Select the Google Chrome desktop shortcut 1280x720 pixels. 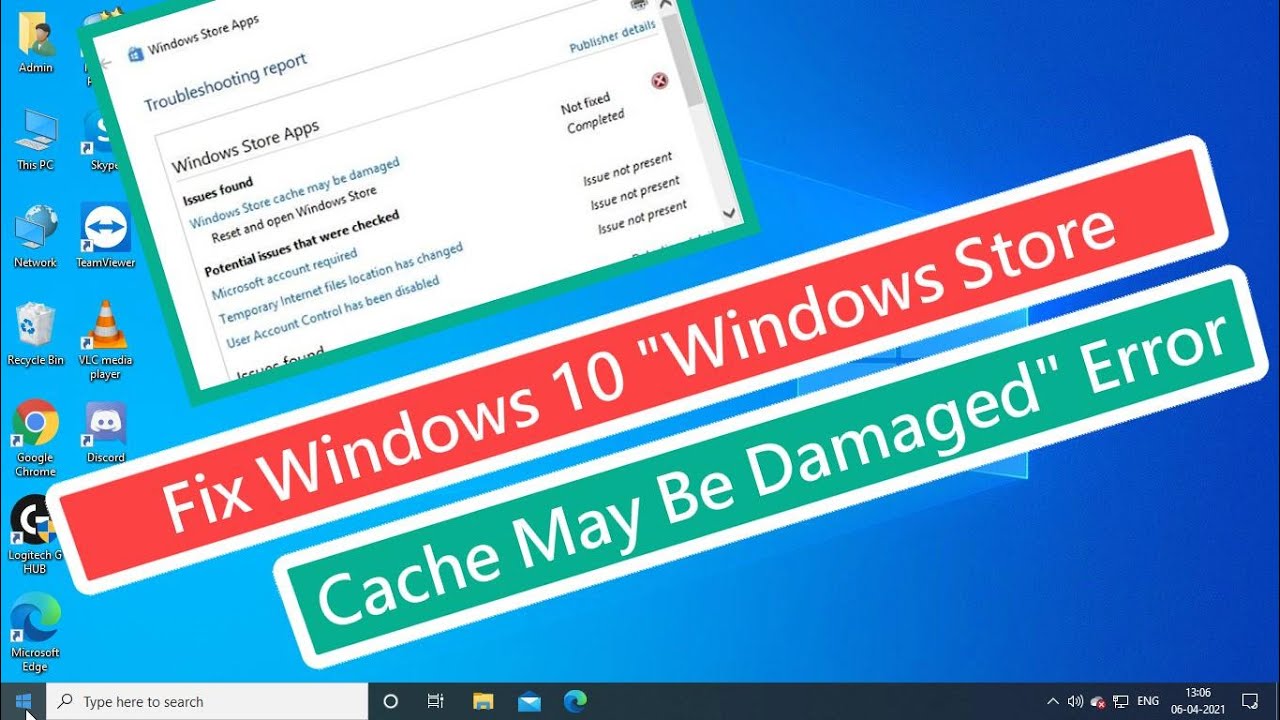[x=35, y=438]
